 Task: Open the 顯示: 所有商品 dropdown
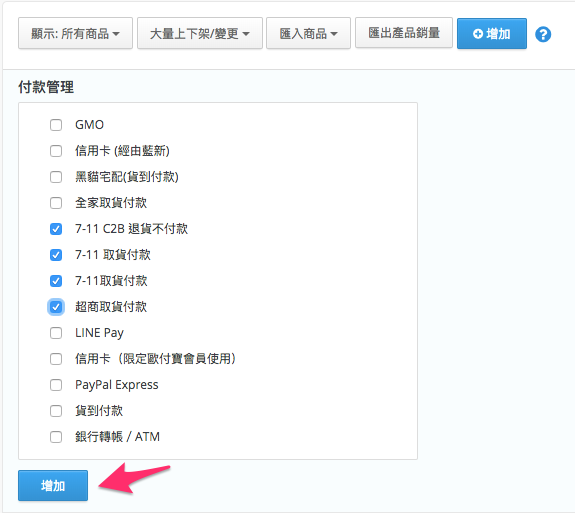(x=75, y=33)
